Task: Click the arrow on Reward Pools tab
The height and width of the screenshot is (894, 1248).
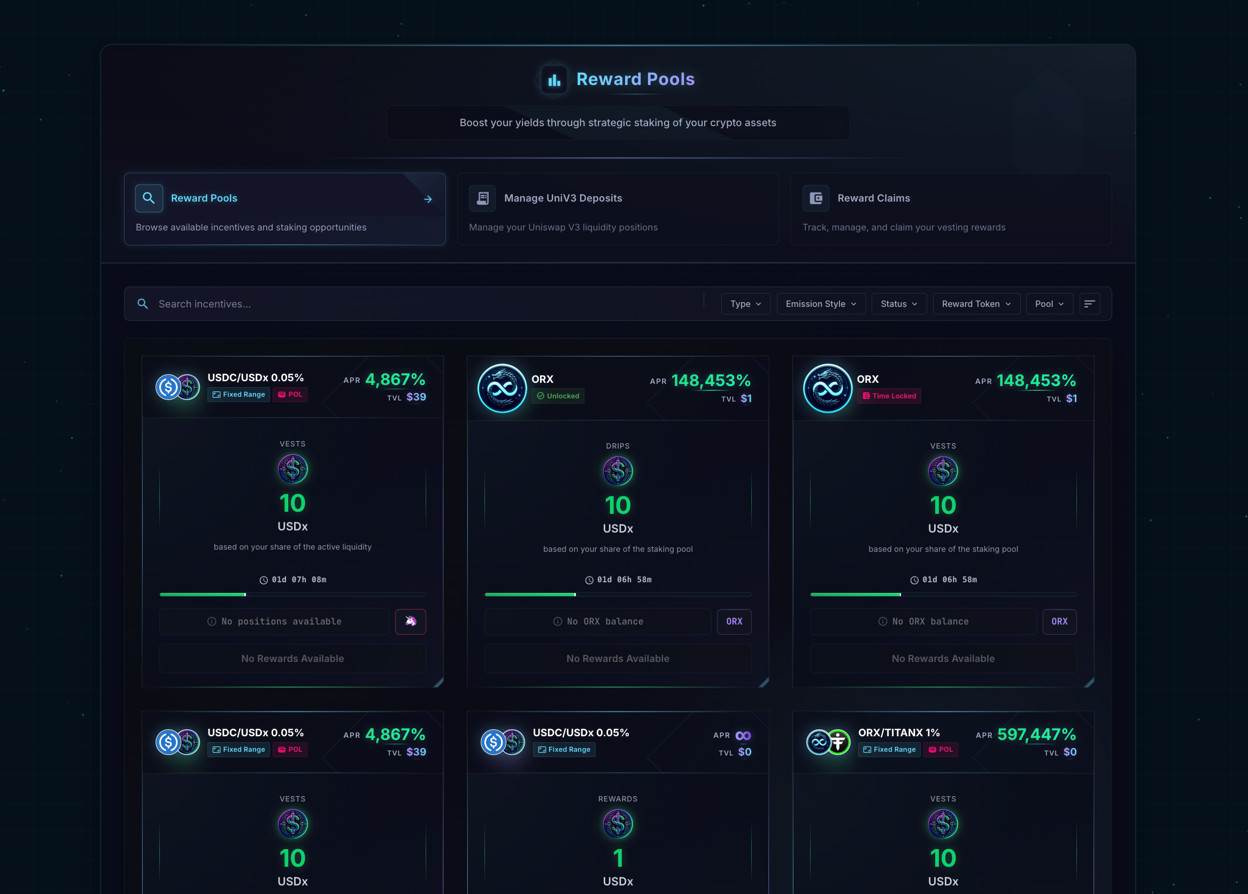Action: (x=428, y=199)
